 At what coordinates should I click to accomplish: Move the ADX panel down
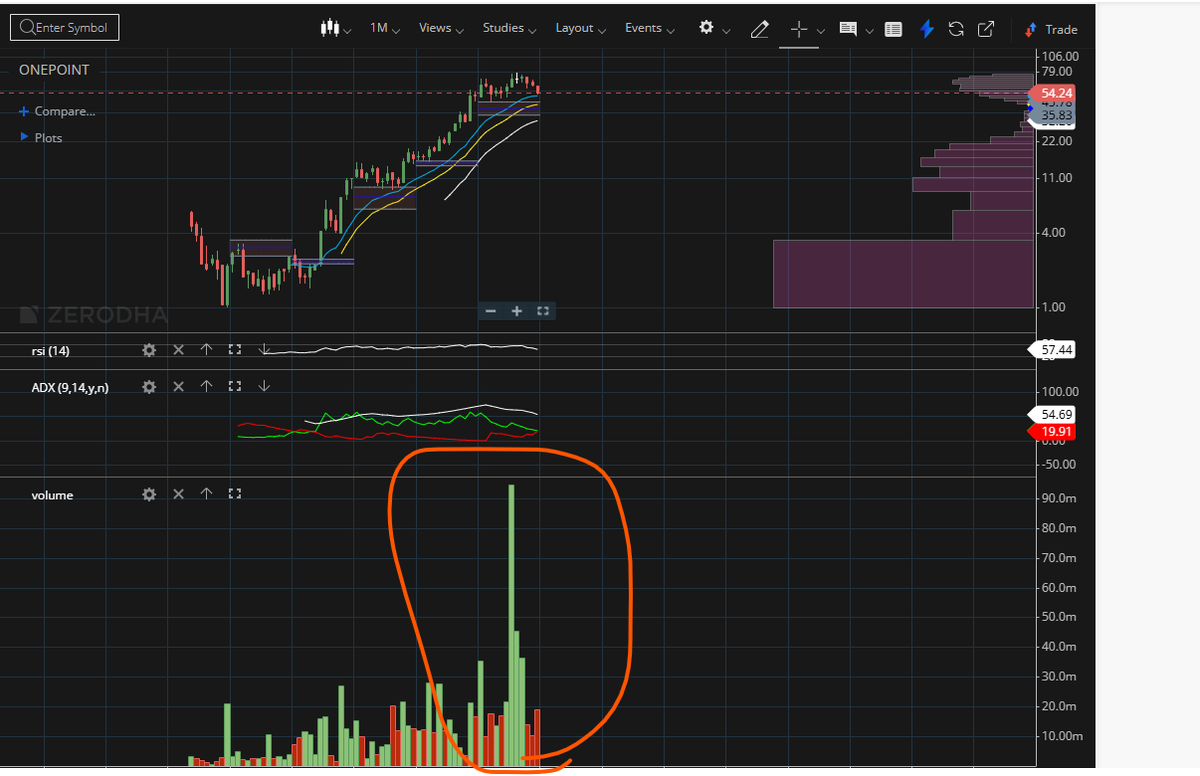coord(264,386)
